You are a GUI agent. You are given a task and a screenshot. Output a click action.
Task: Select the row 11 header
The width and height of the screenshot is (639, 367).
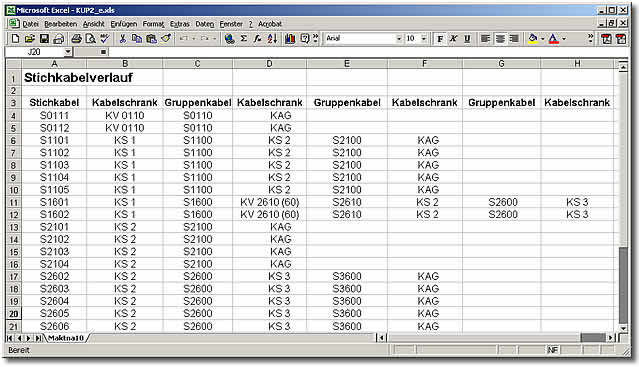13,202
